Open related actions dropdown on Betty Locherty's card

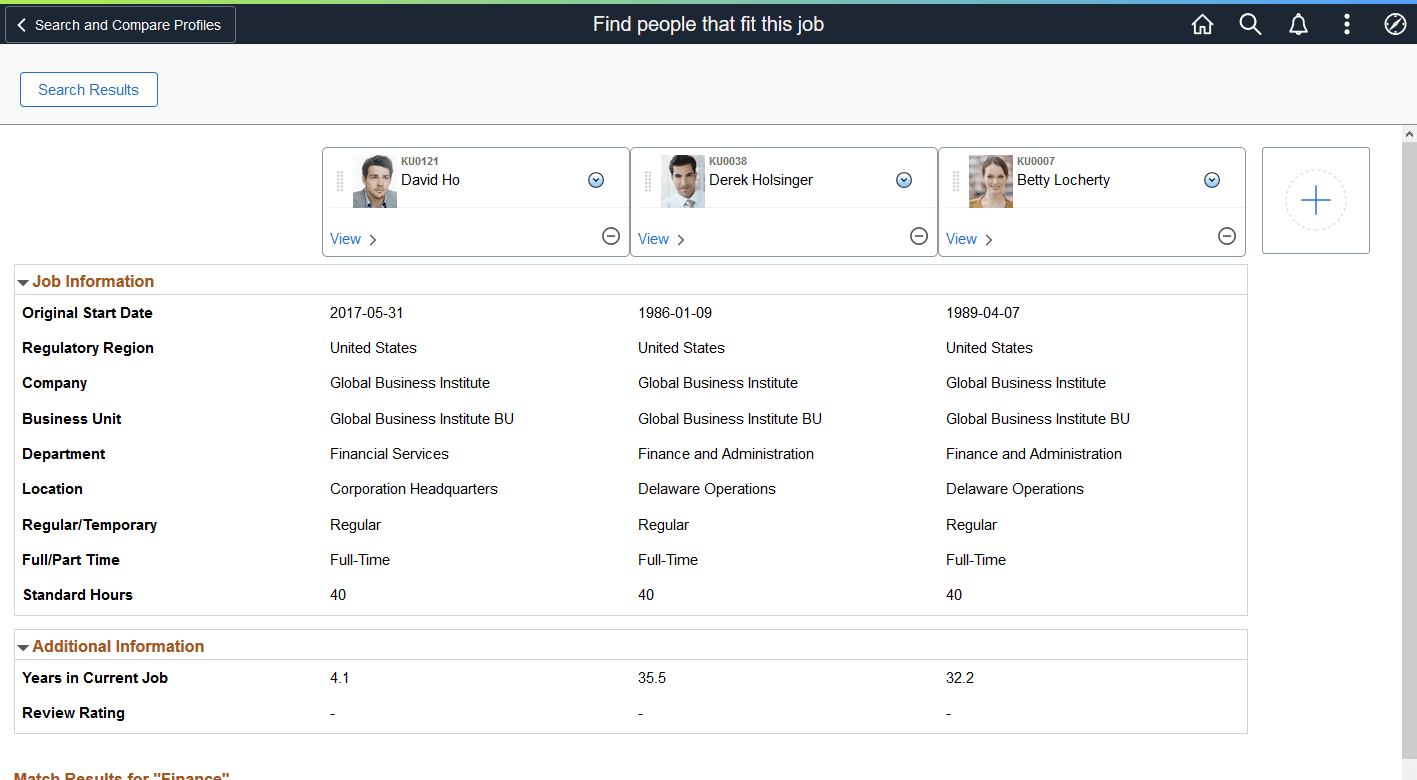(1212, 180)
